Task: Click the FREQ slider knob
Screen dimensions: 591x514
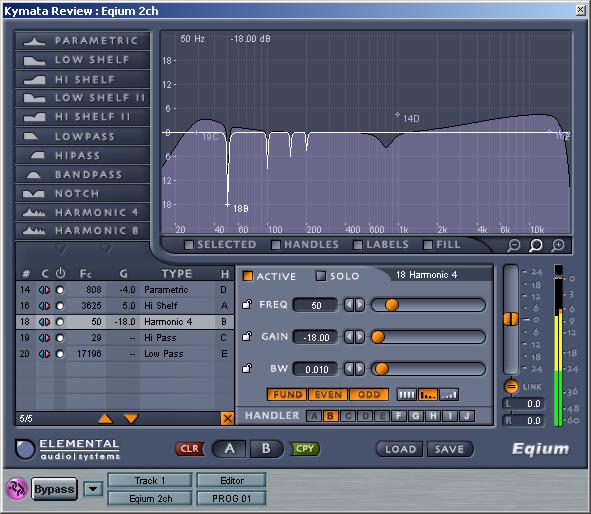Action: 392,304
